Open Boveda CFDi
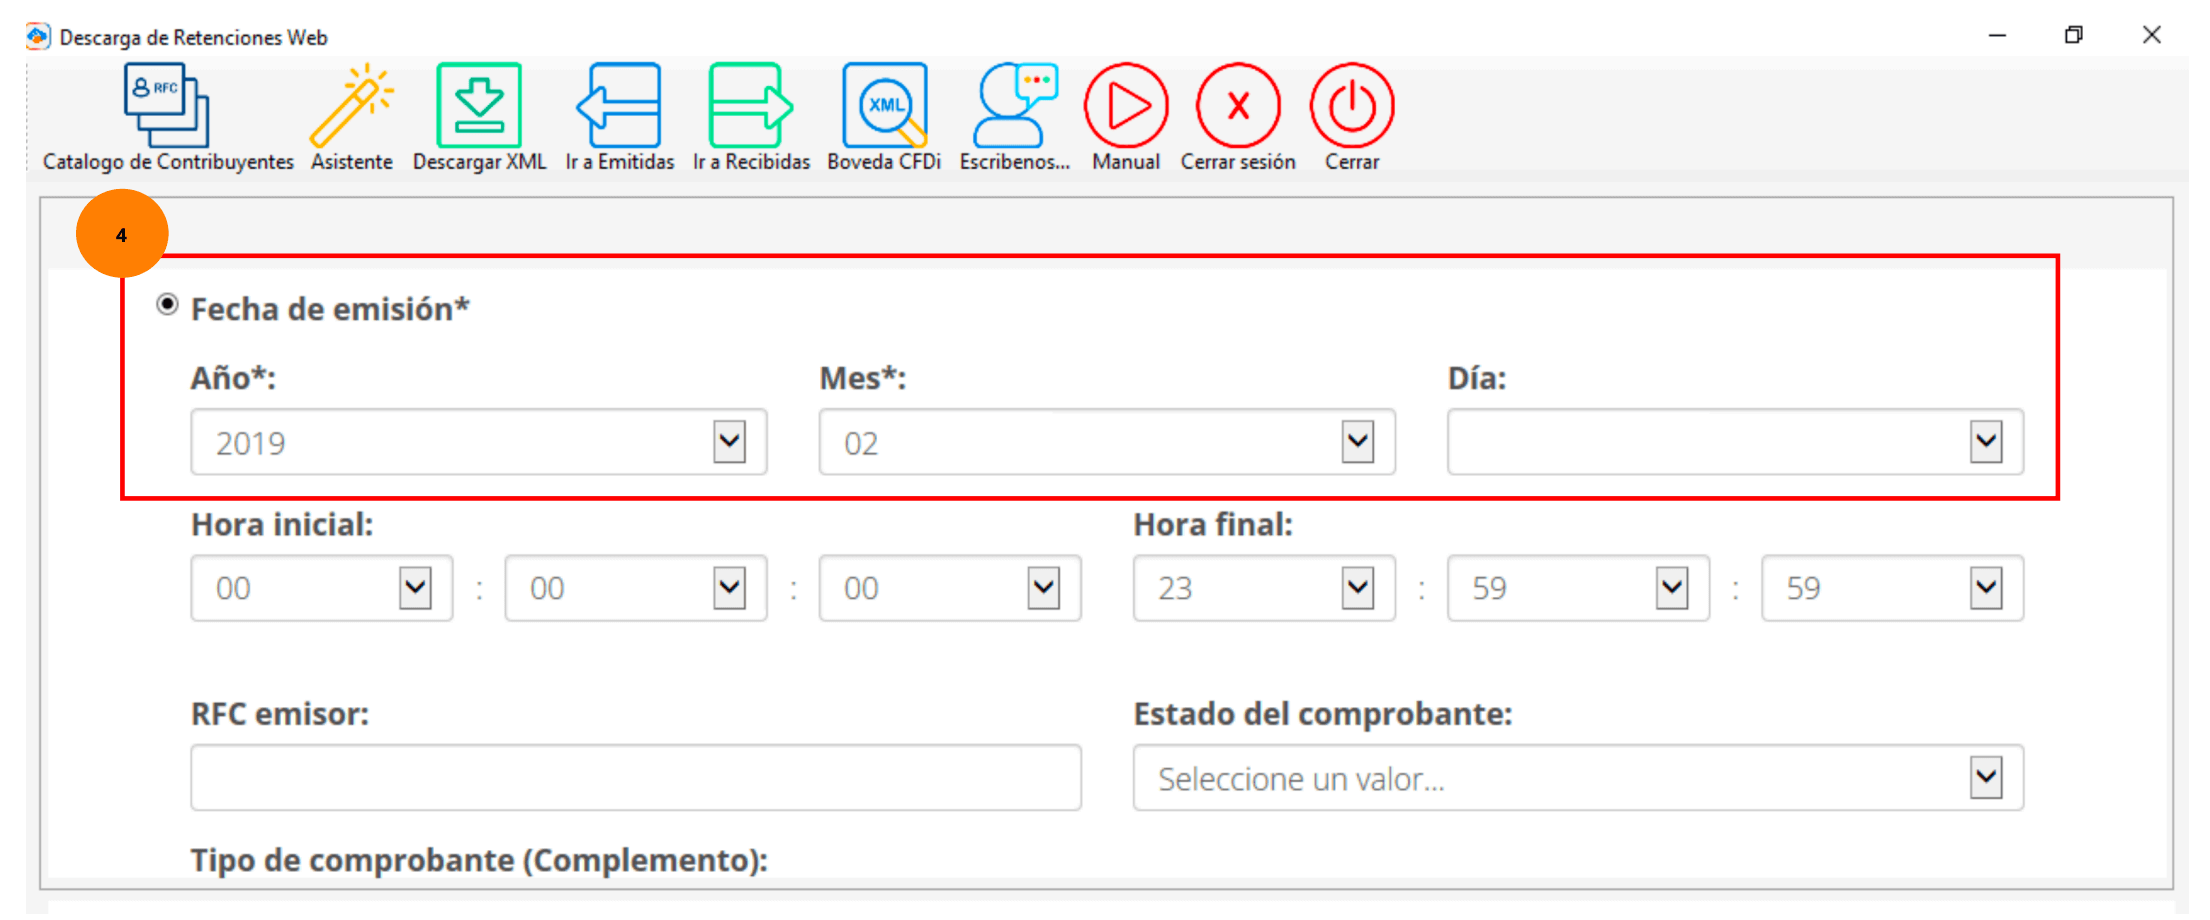The width and height of the screenshot is (2210, 920). point(884,107)
